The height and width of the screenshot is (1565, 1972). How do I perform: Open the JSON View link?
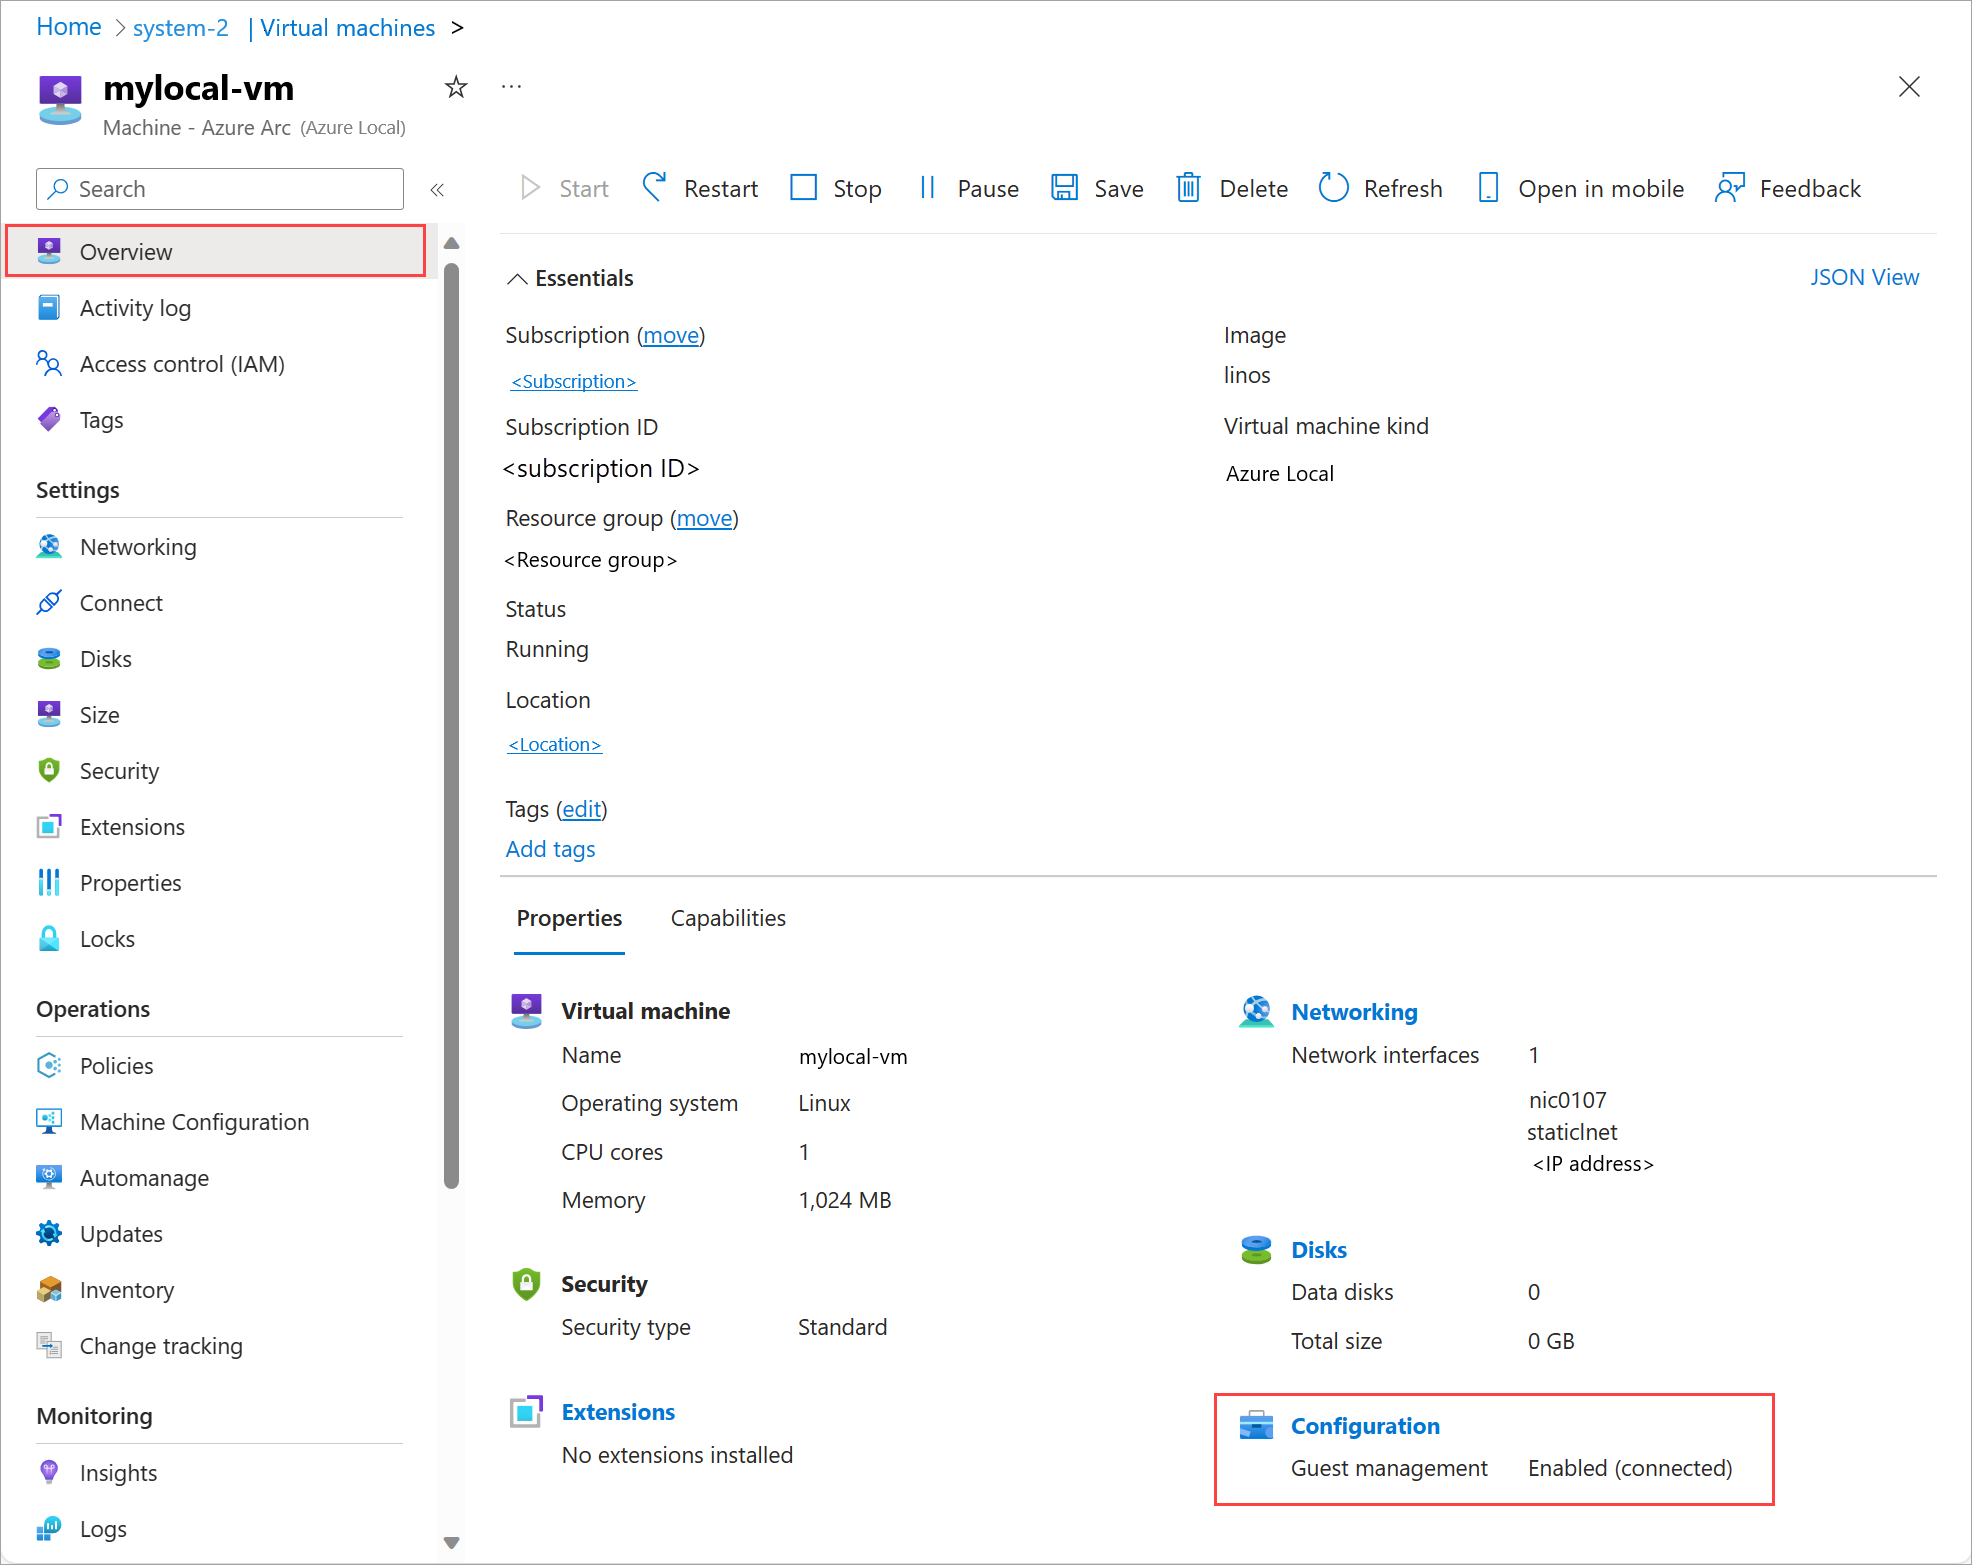pos(1863,277)
